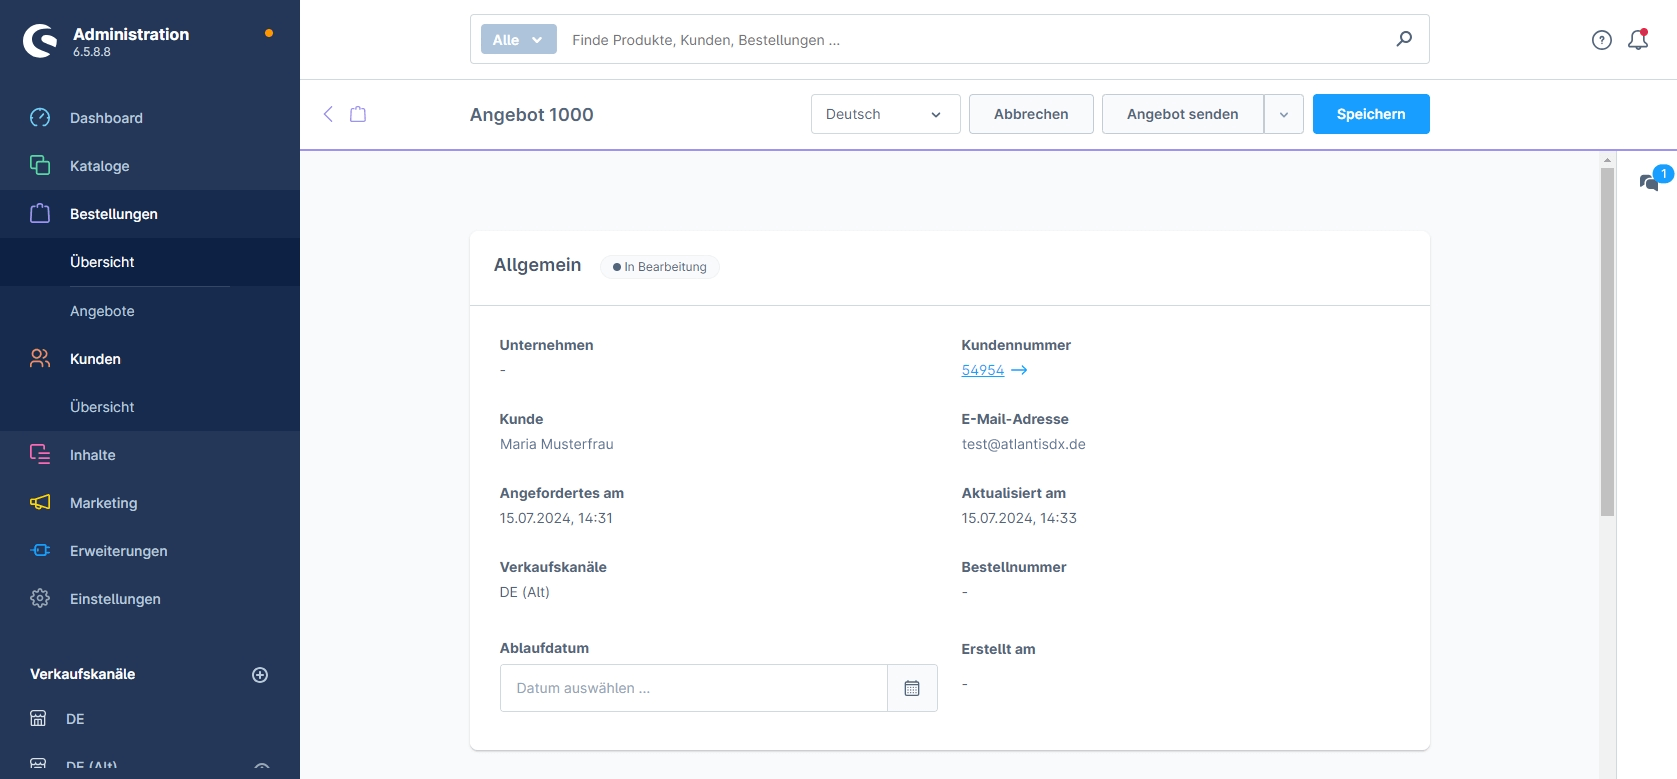This screenshot has height=779, width=1677.
Task: Click the arrow next to customer number 54954
Action: (x=1019, y=370)
